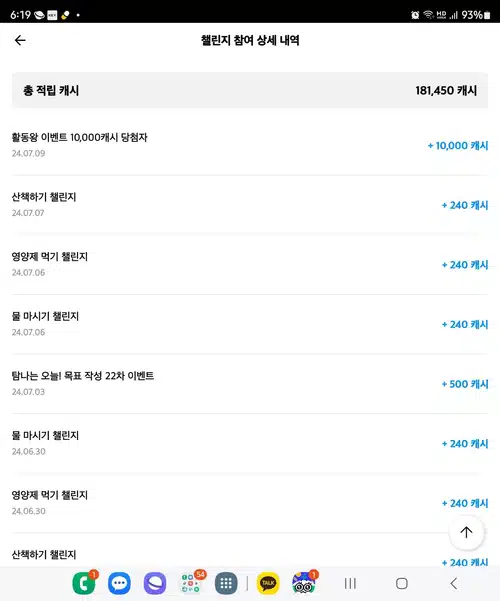Tap the system back navigation chevron
This screenshot has height=601, width=500.
(454, 583)
